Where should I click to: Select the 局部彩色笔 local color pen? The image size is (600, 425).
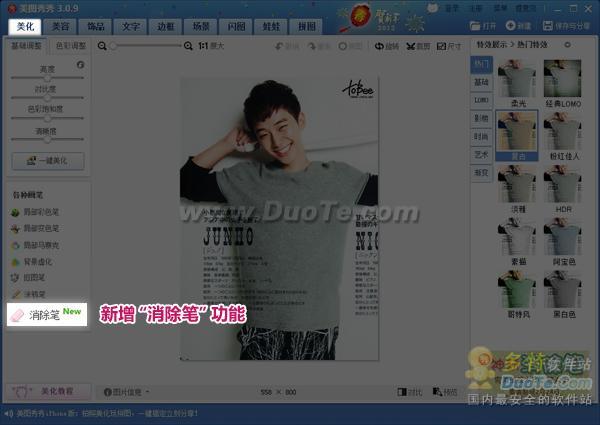pyautogui.click(x=35, y=212)
